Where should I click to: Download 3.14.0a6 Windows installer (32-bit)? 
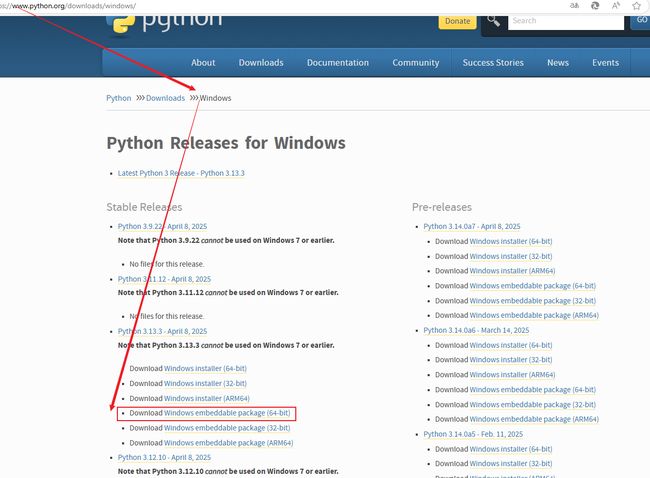[x=511, y=360]
